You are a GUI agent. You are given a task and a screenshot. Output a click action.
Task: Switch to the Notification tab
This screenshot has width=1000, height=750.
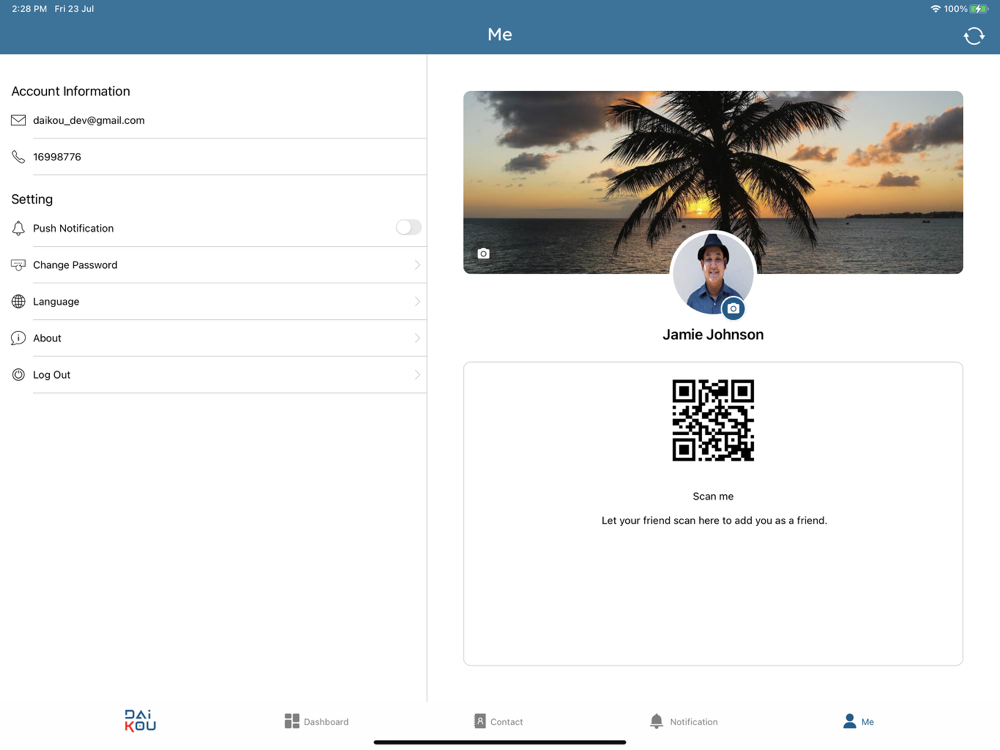tap(684, 721)
